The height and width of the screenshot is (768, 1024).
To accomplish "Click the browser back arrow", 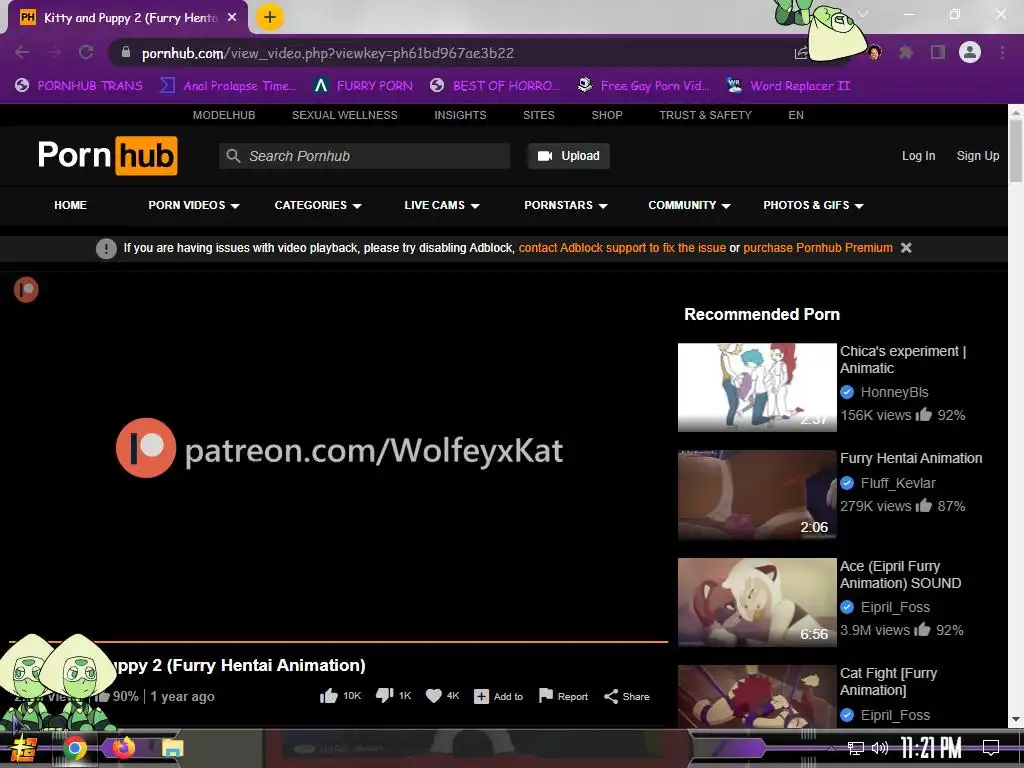I will click(22, 52).
